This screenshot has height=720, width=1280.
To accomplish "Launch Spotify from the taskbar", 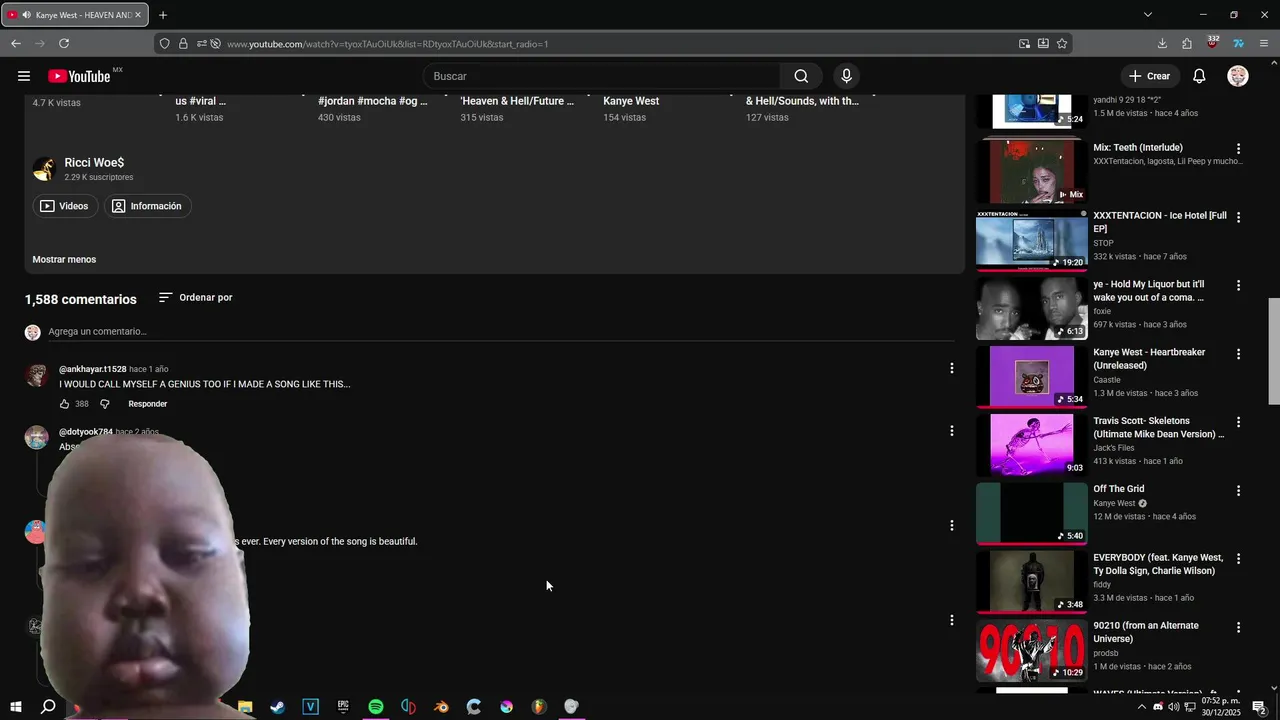I will coord(376,707).
